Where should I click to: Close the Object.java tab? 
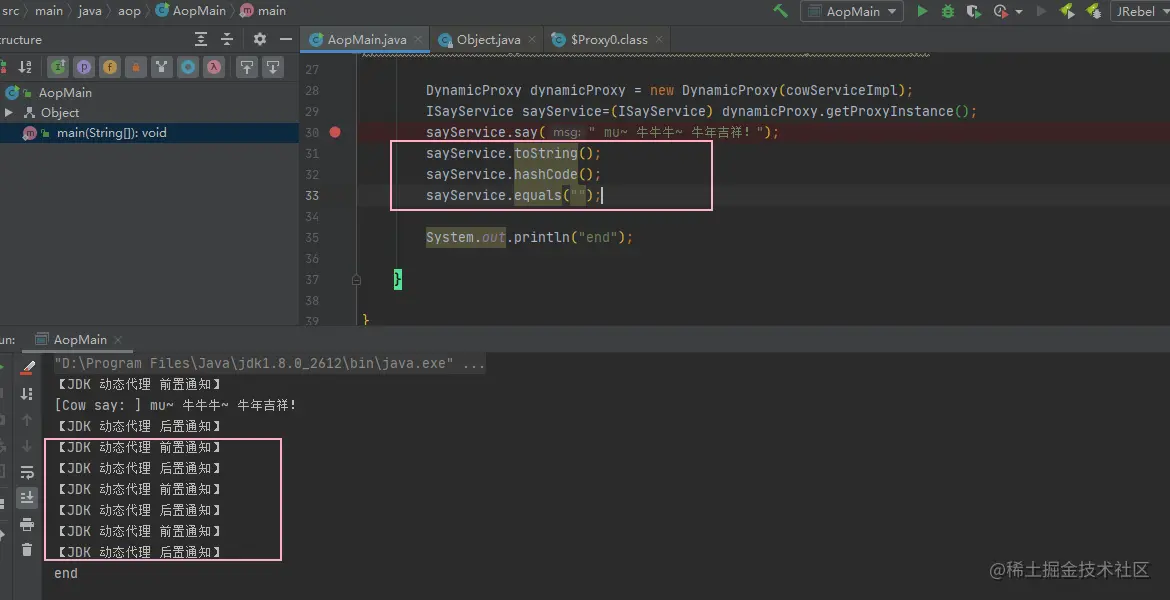532,40
